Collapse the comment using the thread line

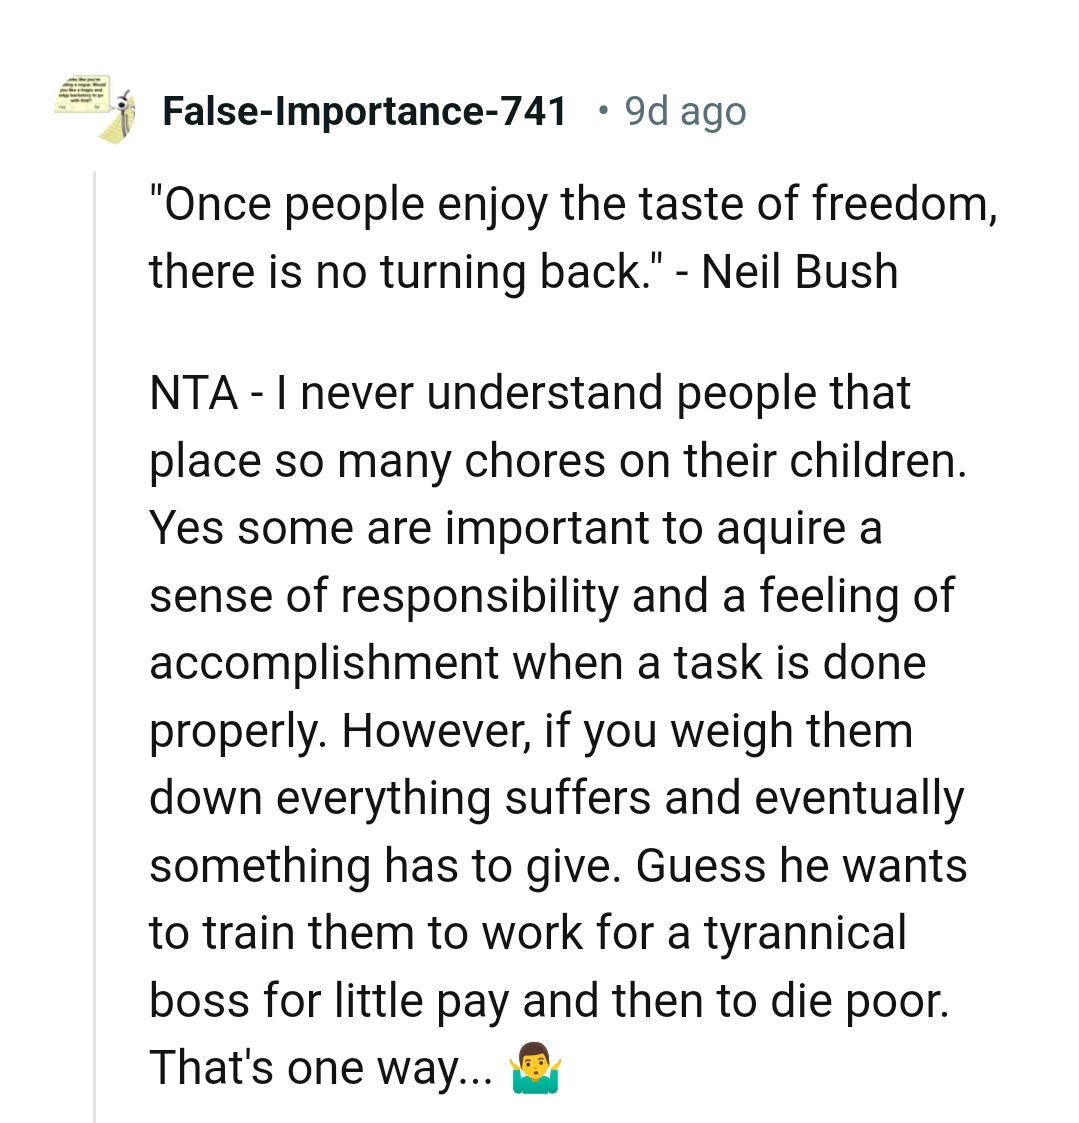coord(95,640)
